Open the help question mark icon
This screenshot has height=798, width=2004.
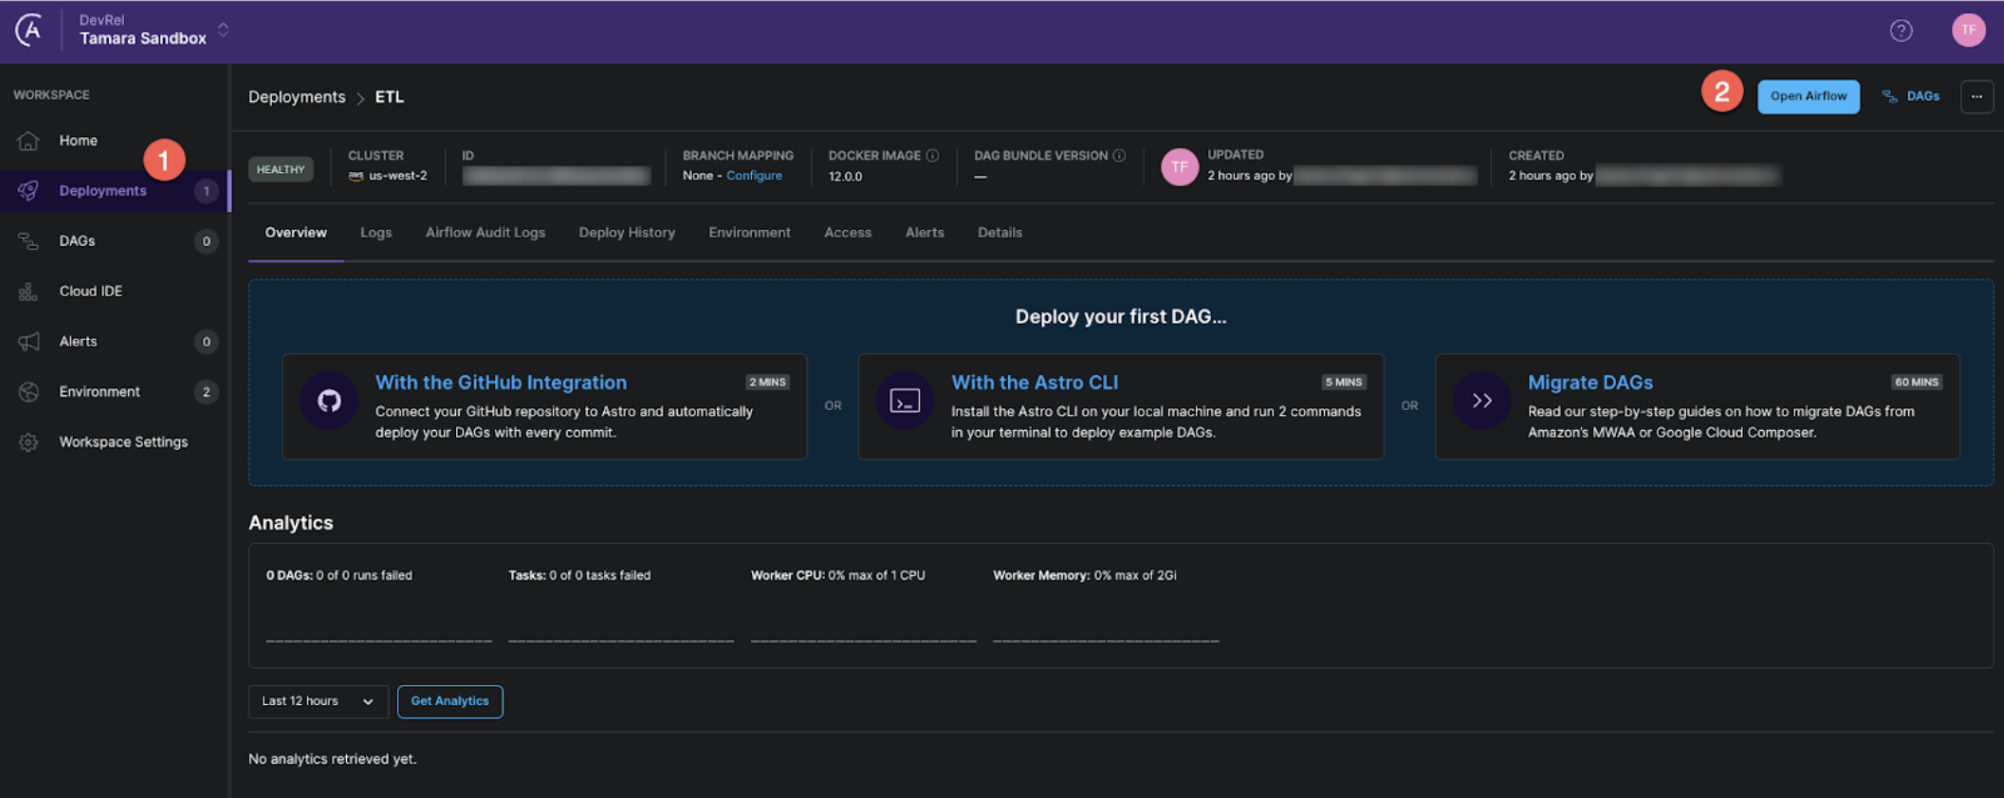coord(1900,30)
